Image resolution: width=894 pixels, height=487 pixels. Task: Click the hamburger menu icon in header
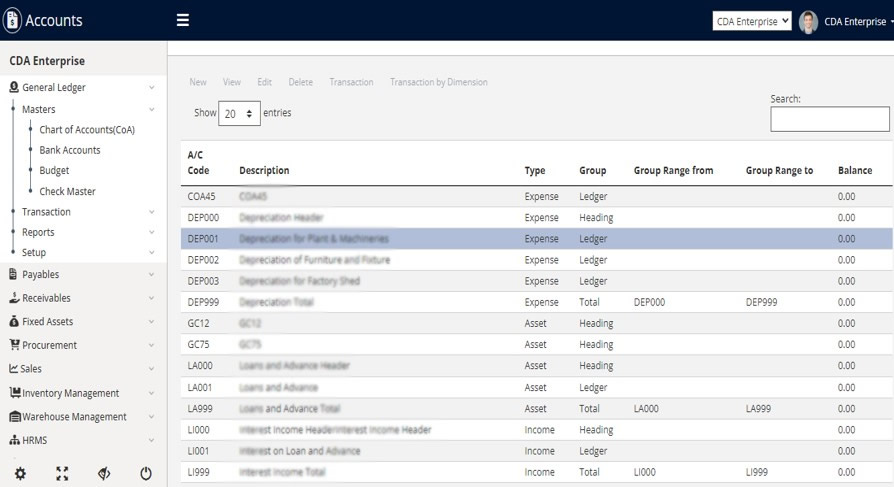coord(182,20)
